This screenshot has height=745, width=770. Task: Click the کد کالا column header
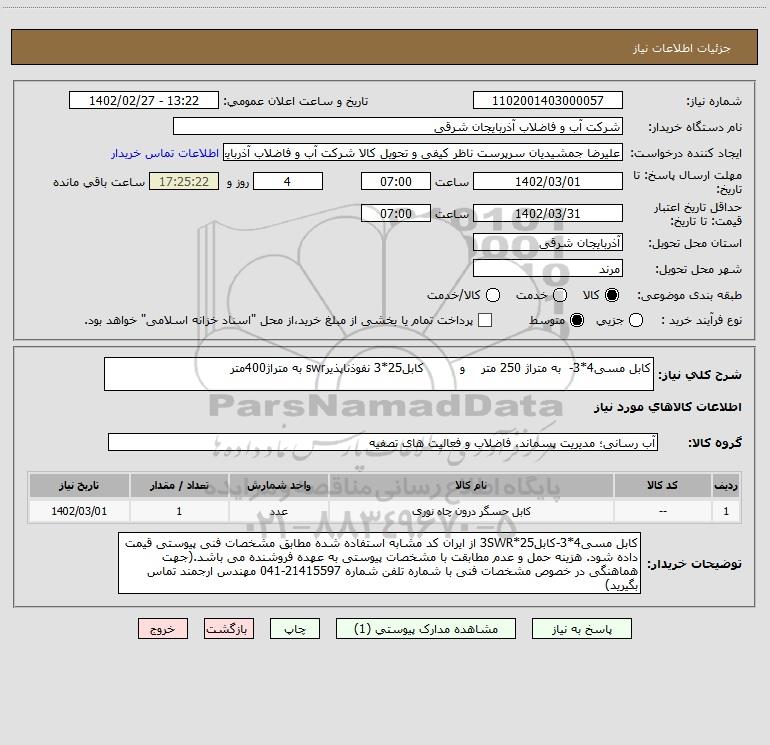click(662, 485)
